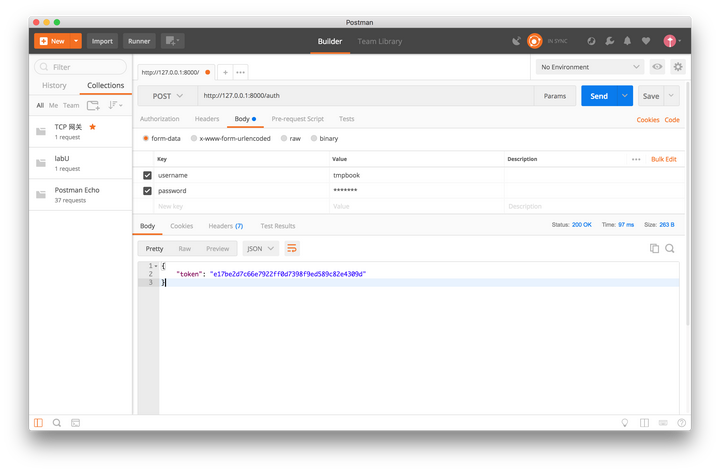Switch to the Team Library tab
The height and width of the screenshot is (472, 720).
click(380, 41)
